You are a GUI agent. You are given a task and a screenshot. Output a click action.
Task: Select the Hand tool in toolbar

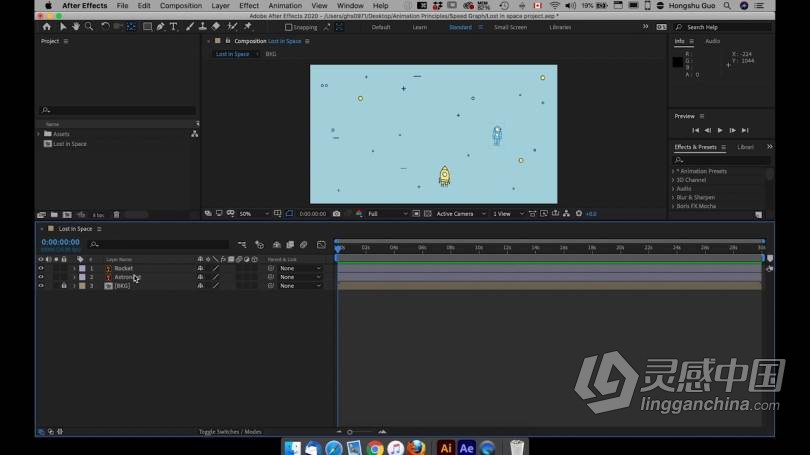[x=76, y=27]
